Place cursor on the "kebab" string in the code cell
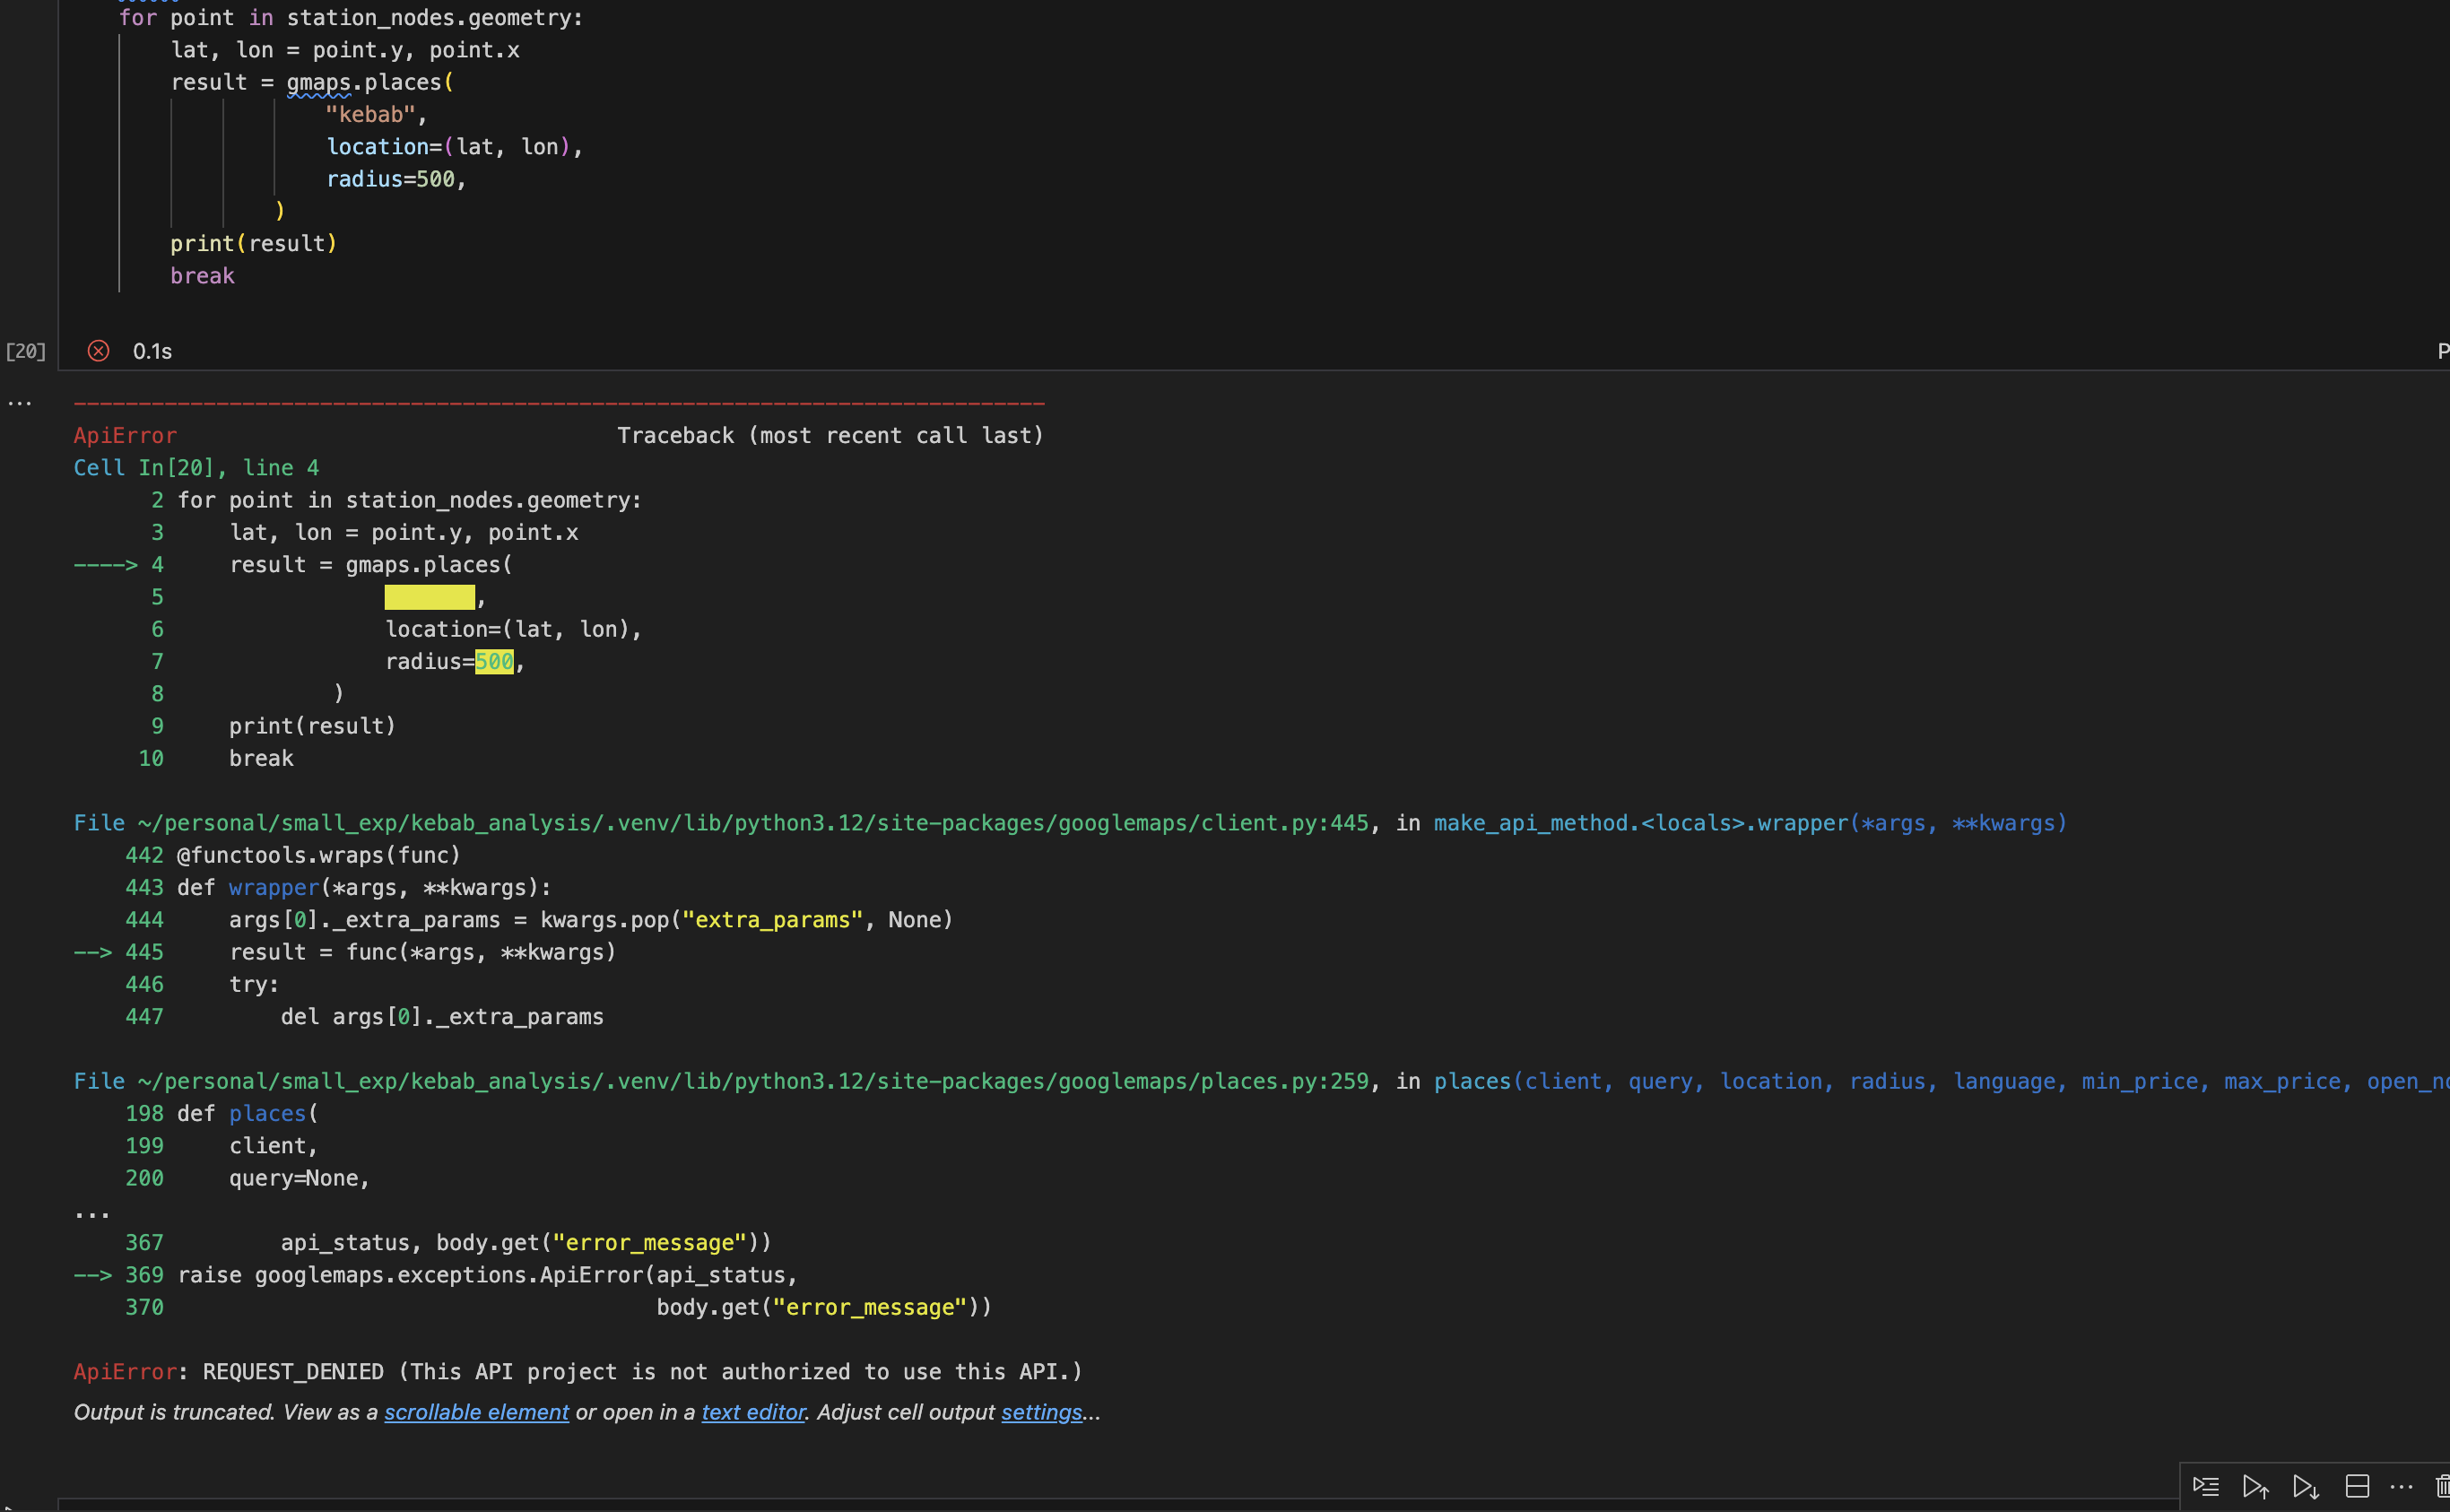This screenshot has height=1512, width=2450. [370, 115]
